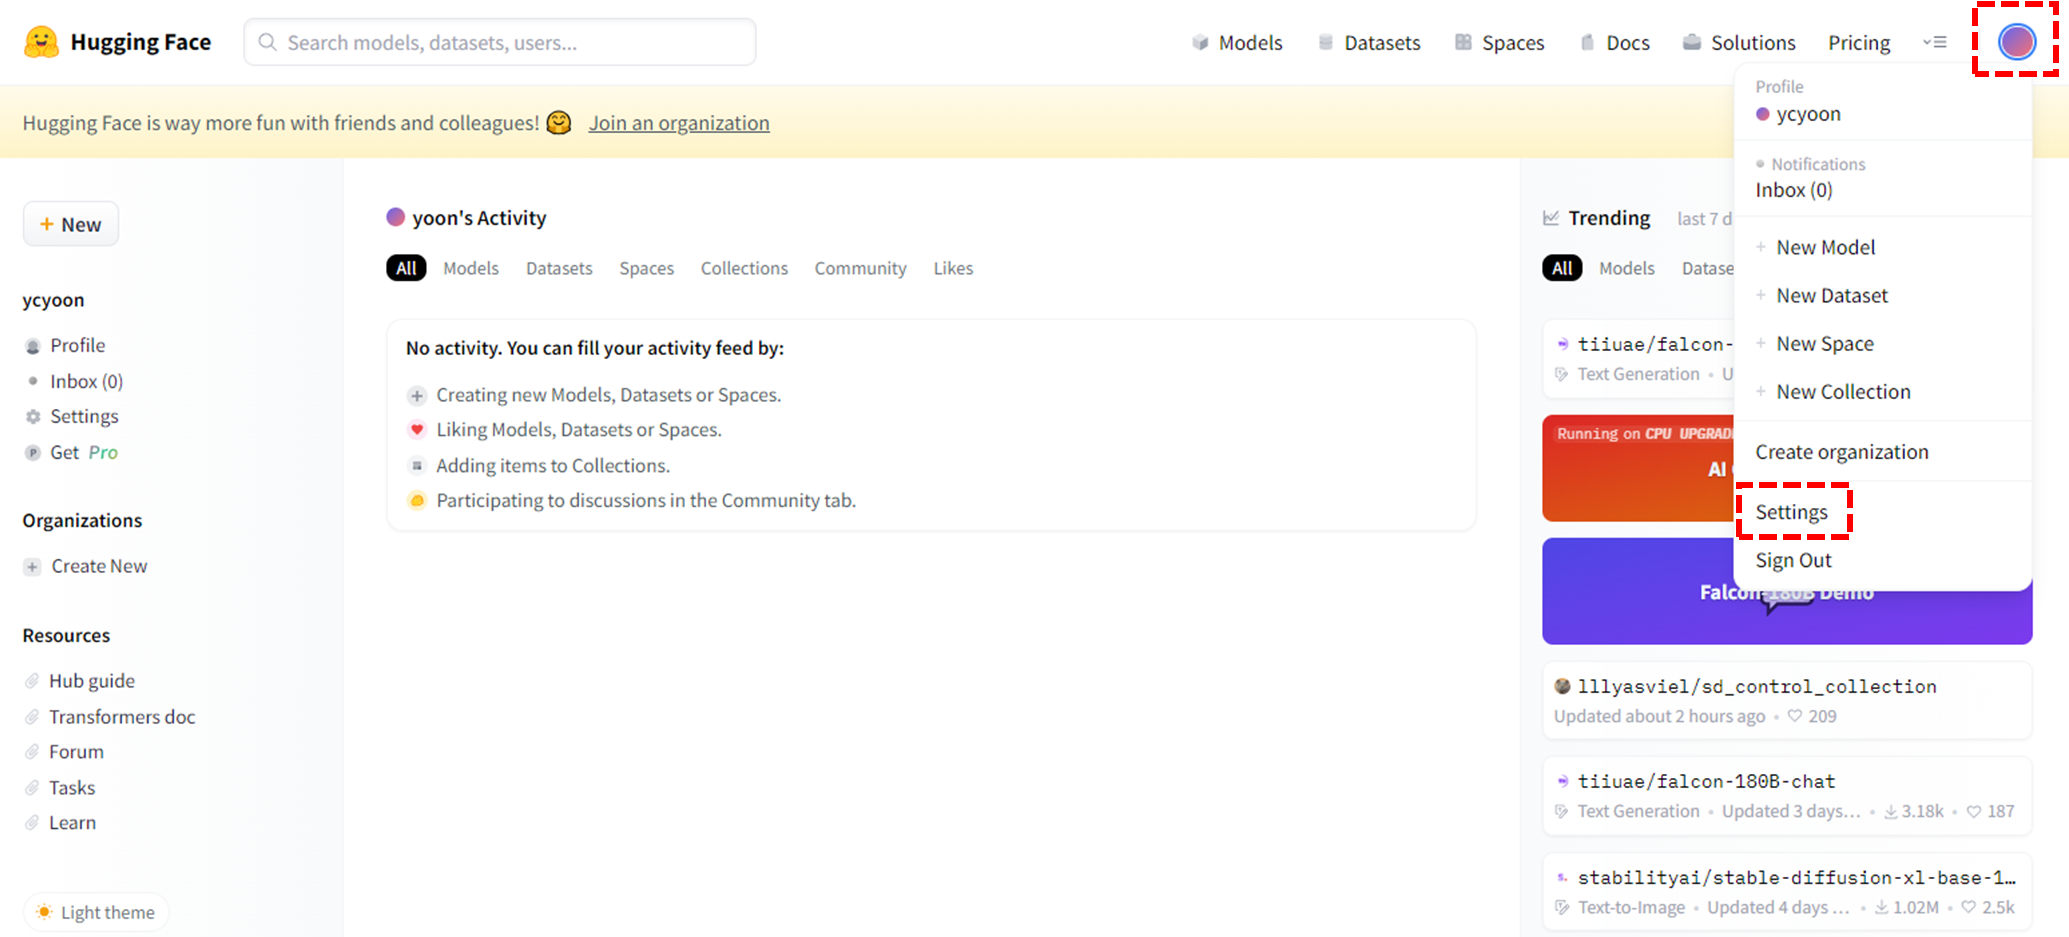
Task: Open the user avatar menu
Action: (x=2016, y=41)
